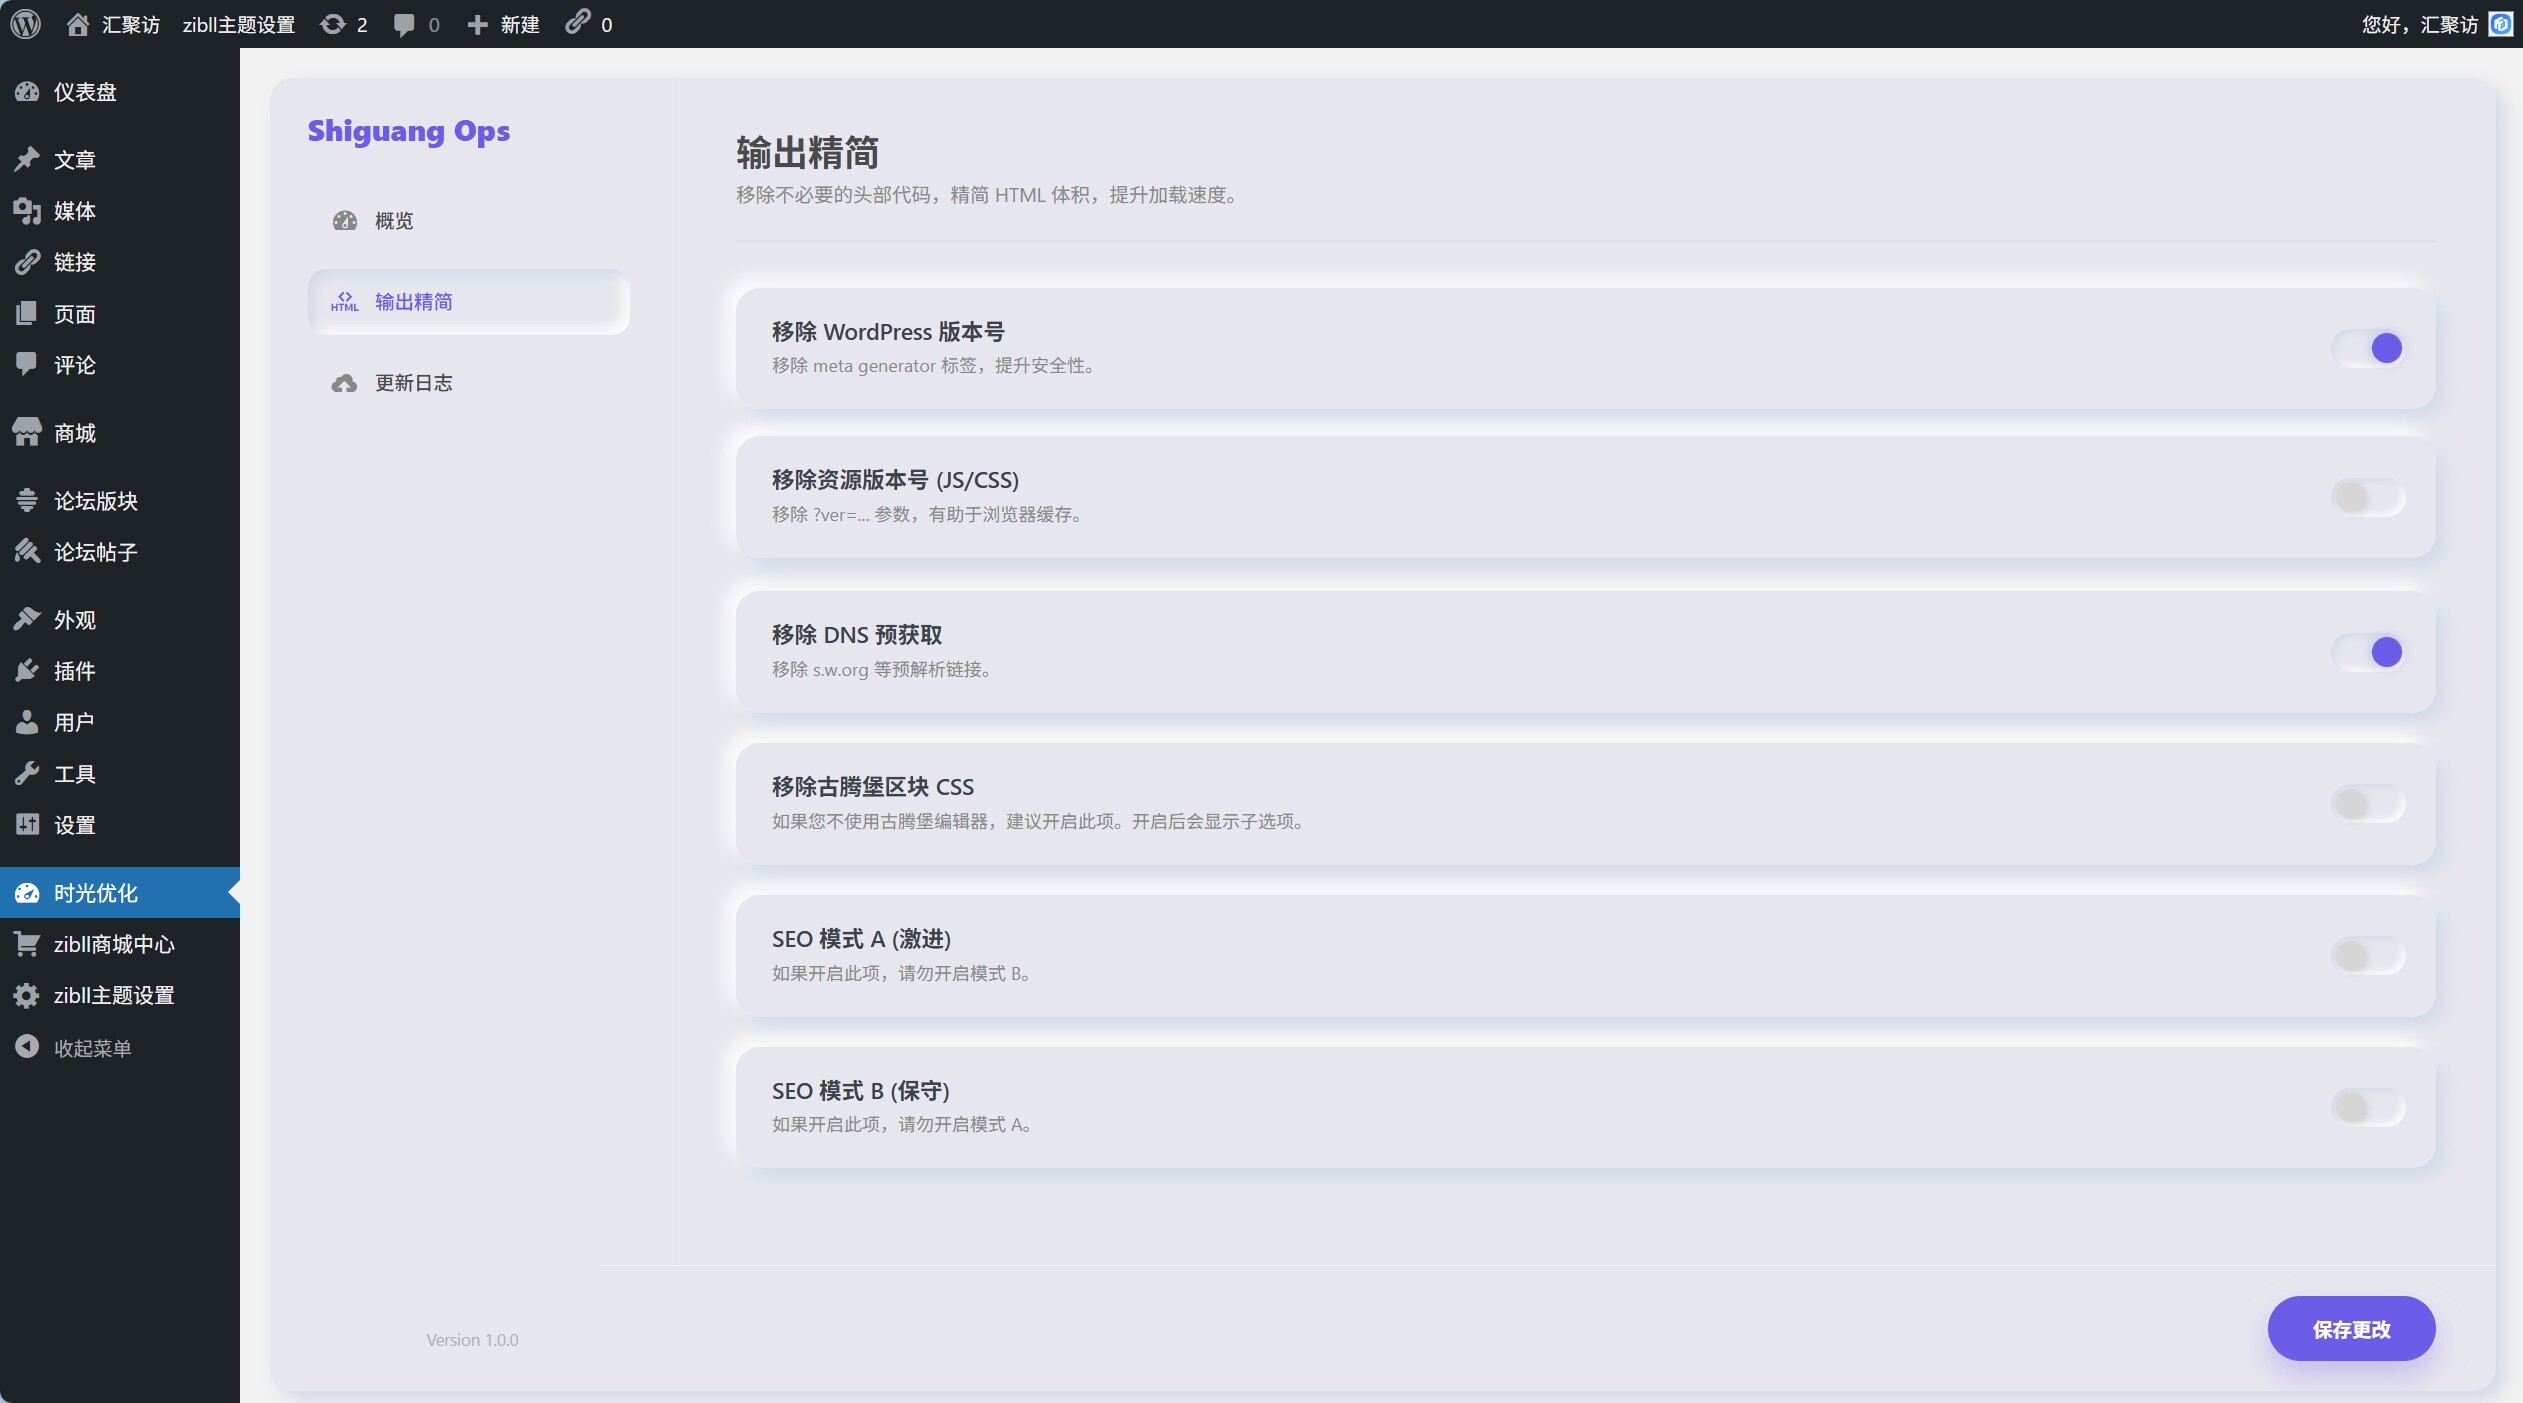Click the HTML icon beside 输出精简

point(343,301)
